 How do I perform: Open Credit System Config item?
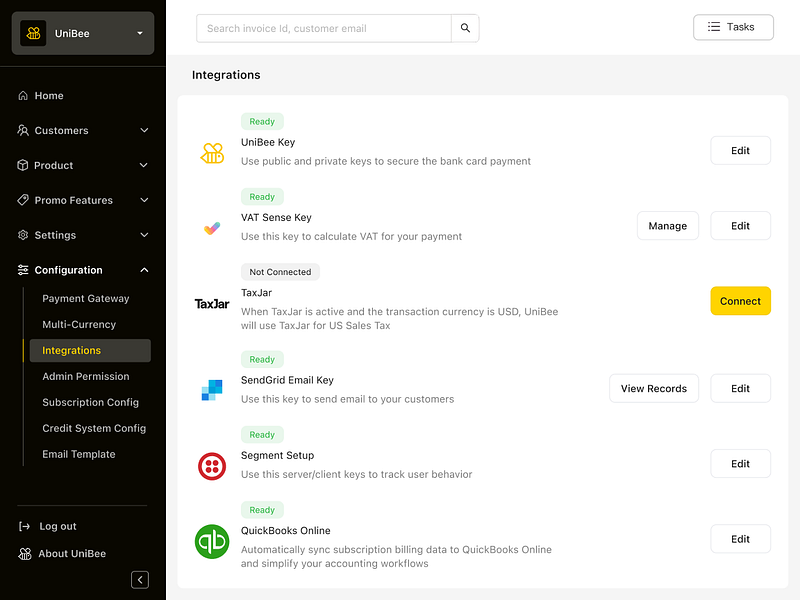(94, 429)
